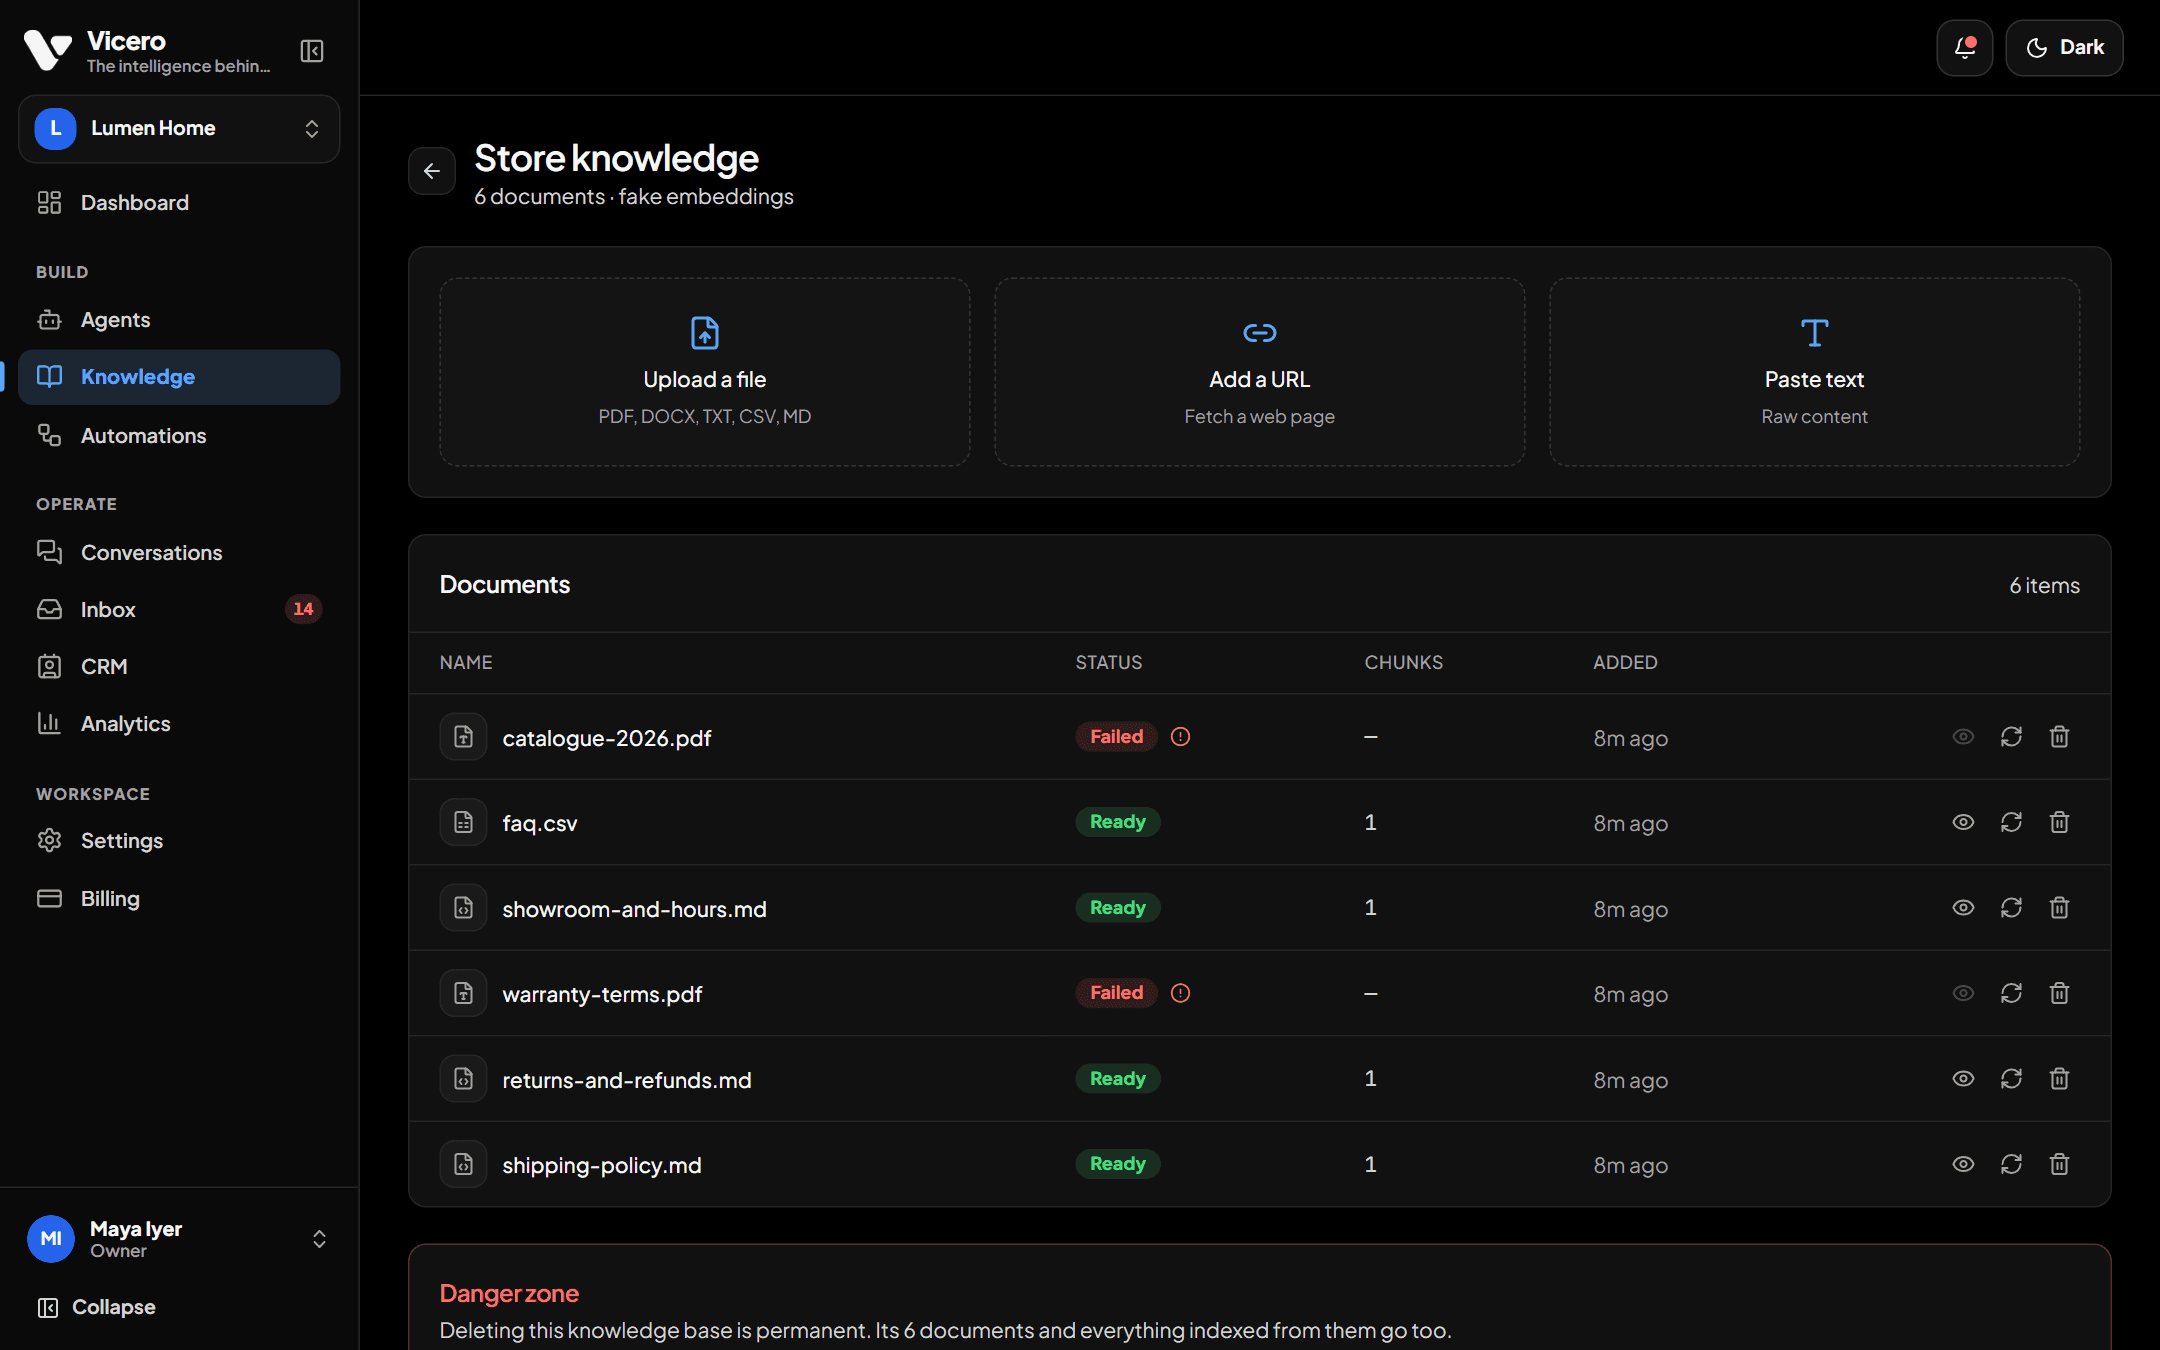Re-sync catalogue-2026.pdf document
Image resolution: width=2160 pixels, height=1350 pixels.
click(2011, 737)
